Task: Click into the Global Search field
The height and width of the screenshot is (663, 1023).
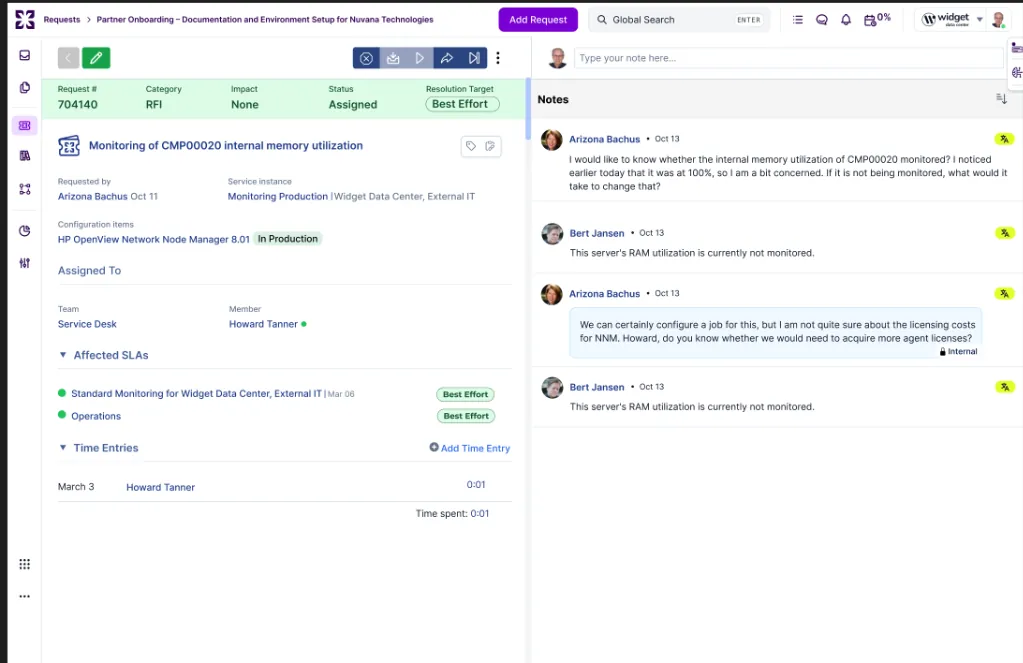Action: 679,20
